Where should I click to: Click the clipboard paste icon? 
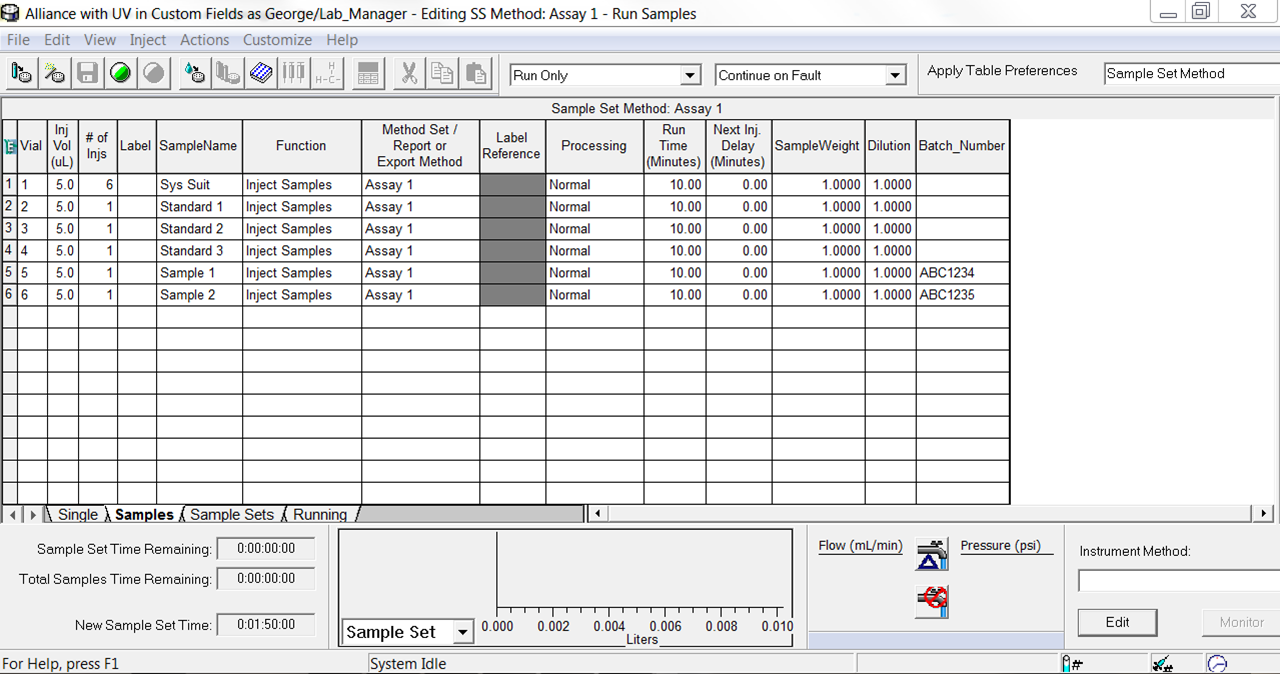coord(476,73)
